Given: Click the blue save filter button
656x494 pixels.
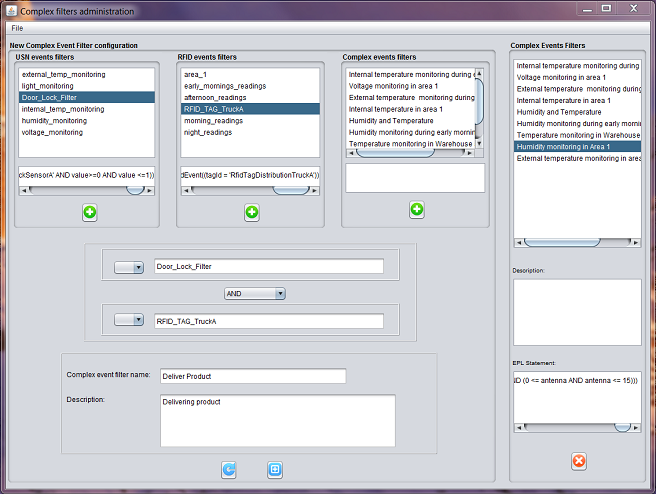Looking at the screenshot, I should point(275,470).
